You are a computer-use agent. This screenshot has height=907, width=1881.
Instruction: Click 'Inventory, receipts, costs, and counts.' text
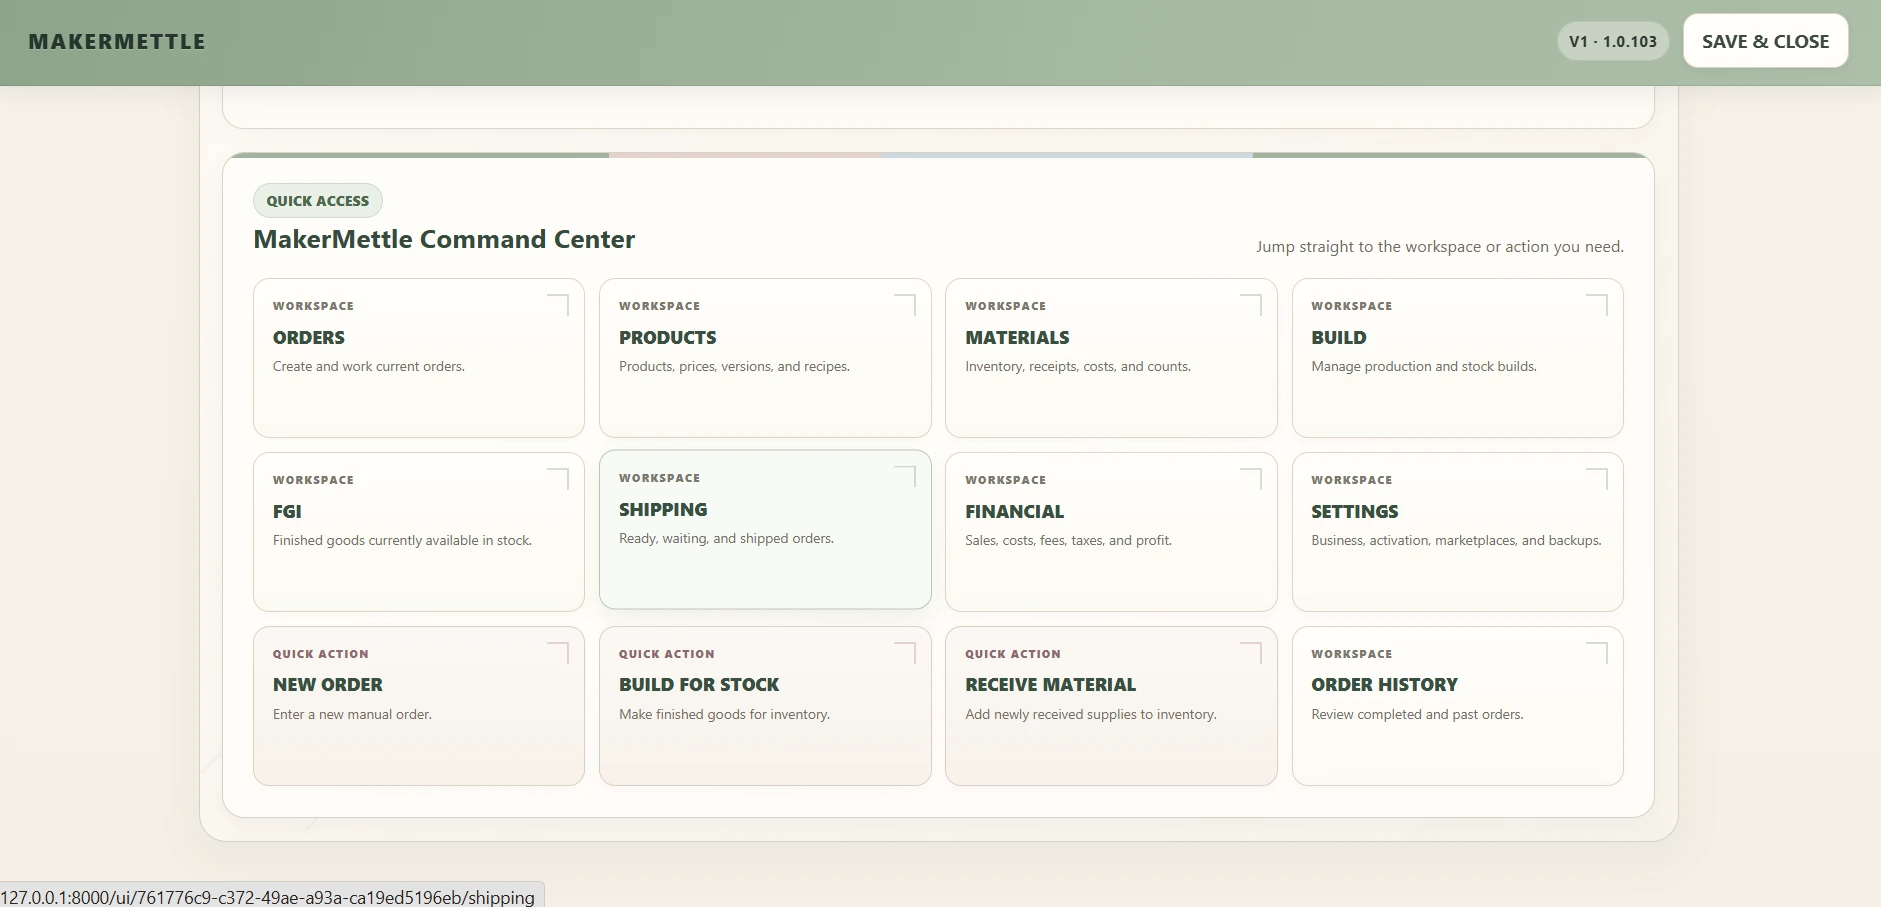coord(1078,367)
